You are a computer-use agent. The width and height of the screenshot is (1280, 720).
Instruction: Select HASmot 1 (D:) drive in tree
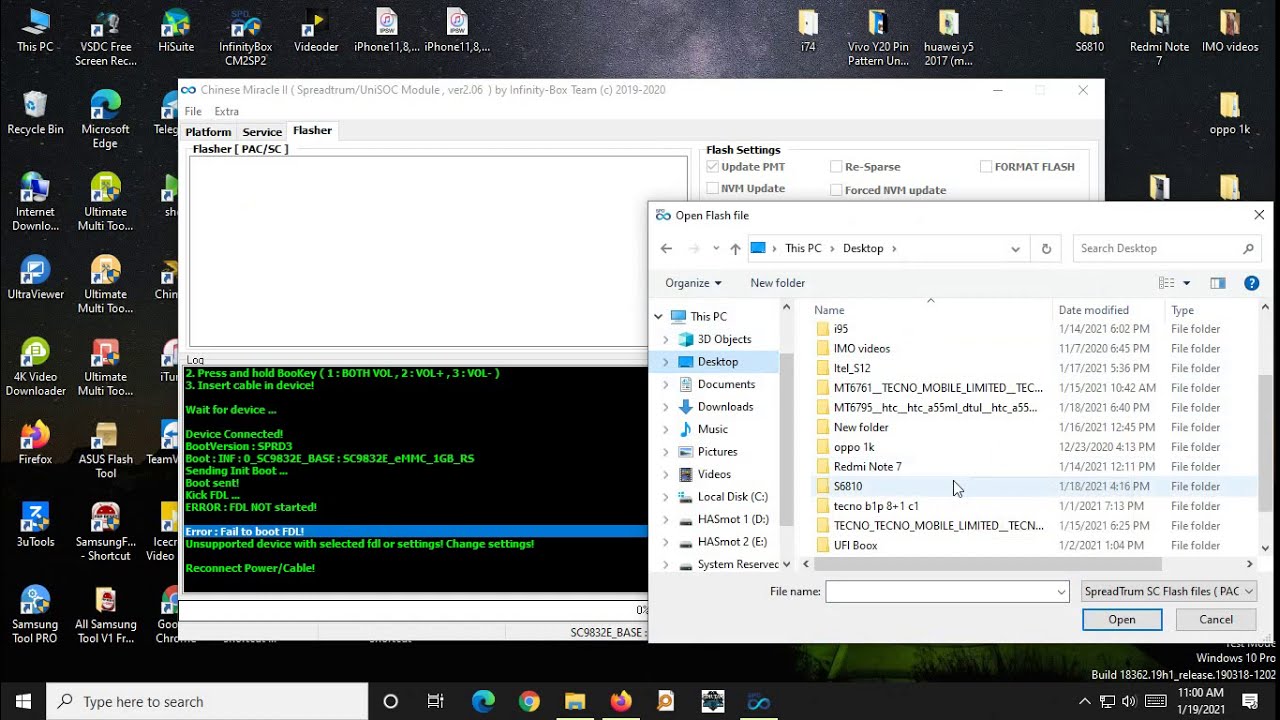pyautogui.click(x=733, y=520)
